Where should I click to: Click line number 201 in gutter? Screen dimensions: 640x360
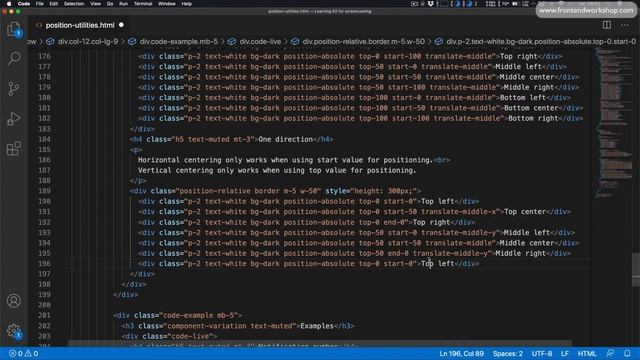44,315
